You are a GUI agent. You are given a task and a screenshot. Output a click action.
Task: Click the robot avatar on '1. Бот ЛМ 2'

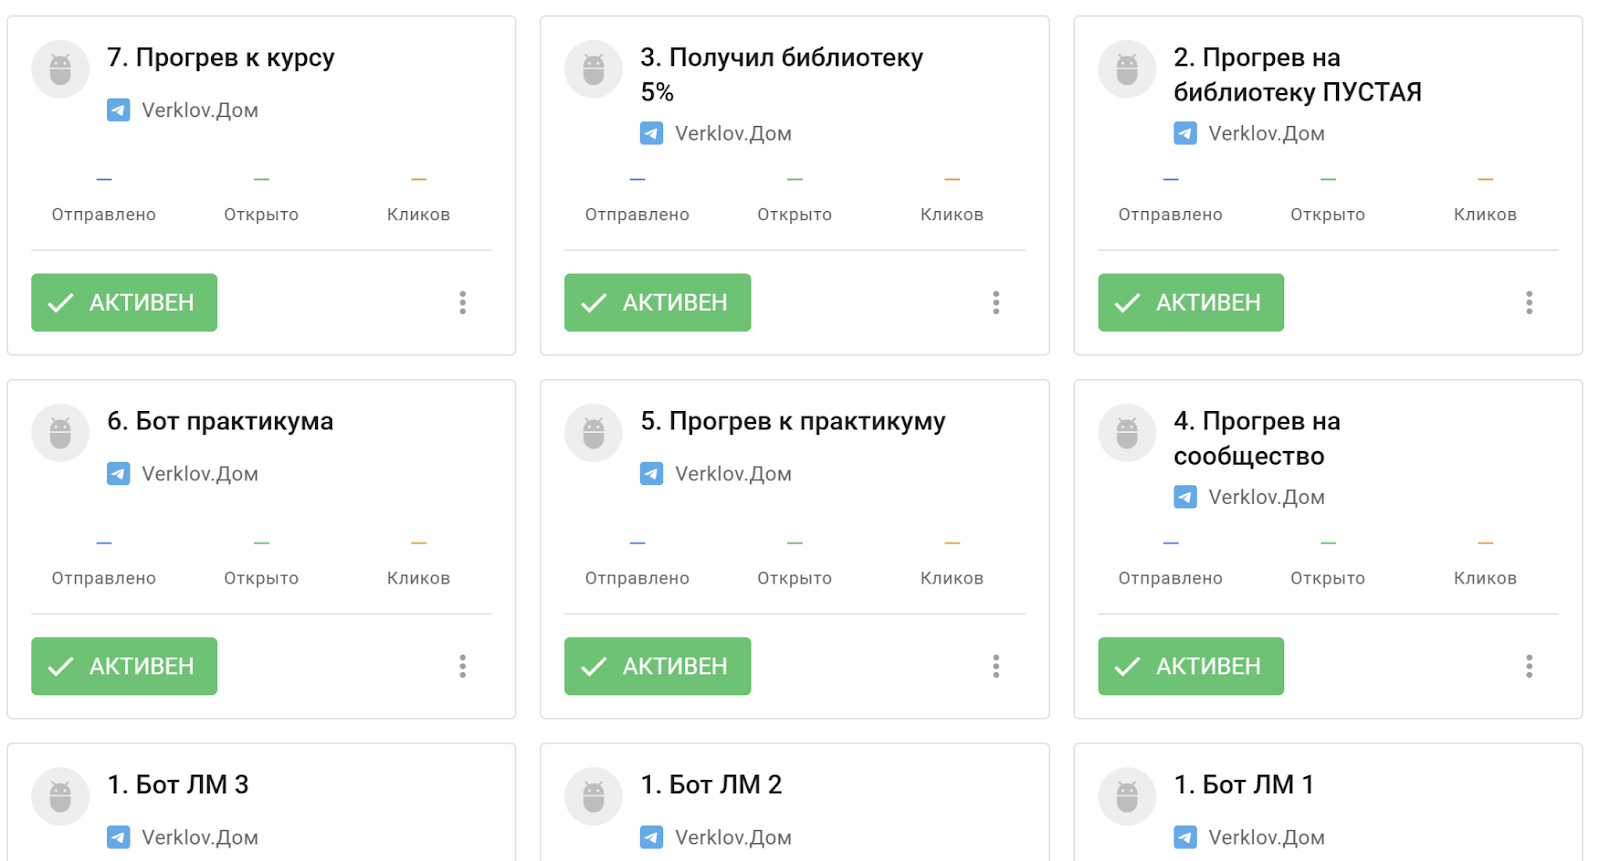coord(594,796)
